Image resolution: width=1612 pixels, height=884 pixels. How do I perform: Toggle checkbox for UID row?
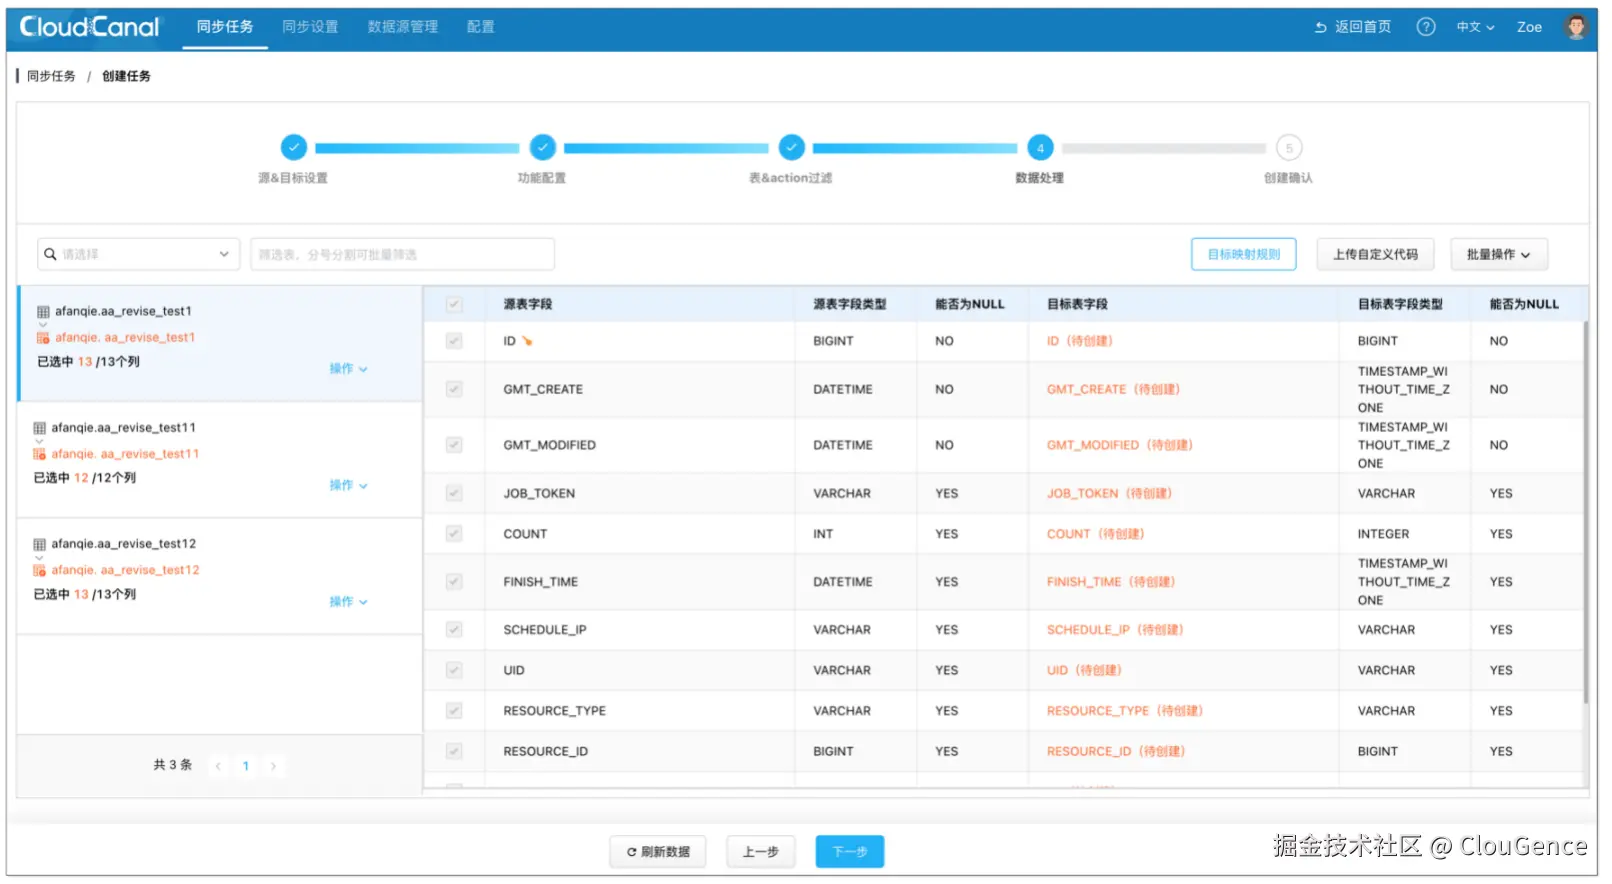[x=454, y=671]
